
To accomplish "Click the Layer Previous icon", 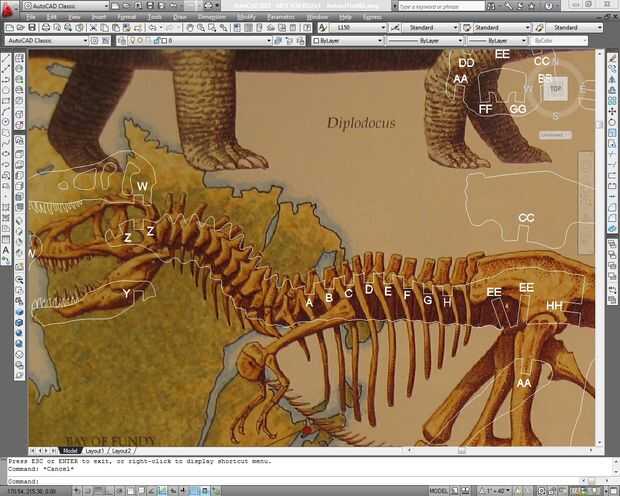I will point(289,40).
